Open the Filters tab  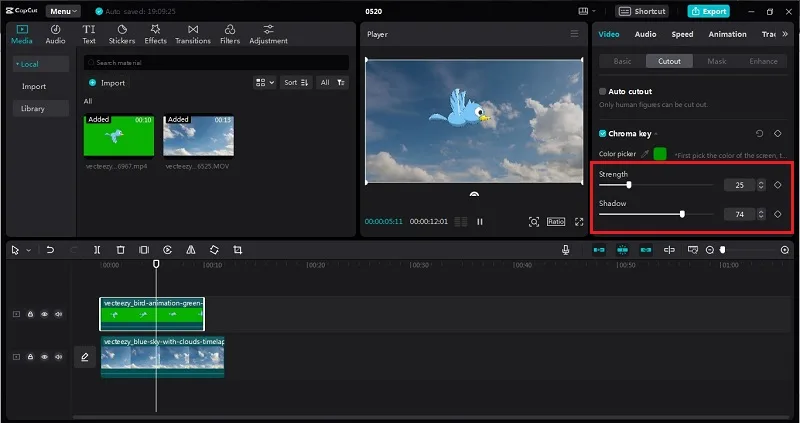pyautogui.click(x=230, y=34)
